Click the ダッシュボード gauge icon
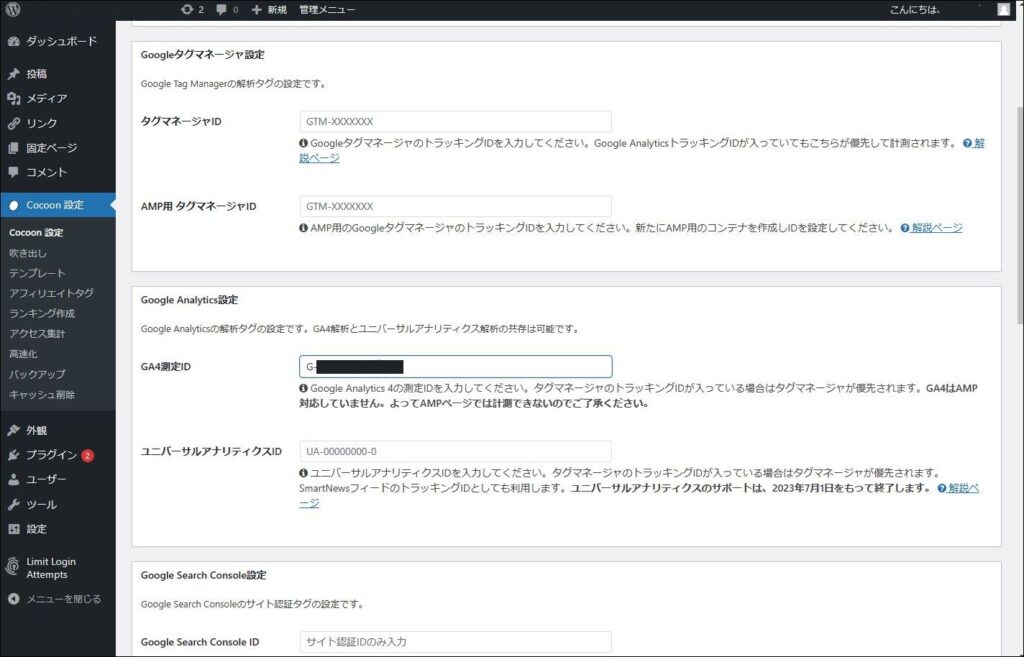1024x657 pixels. click(x=14, y=41)
